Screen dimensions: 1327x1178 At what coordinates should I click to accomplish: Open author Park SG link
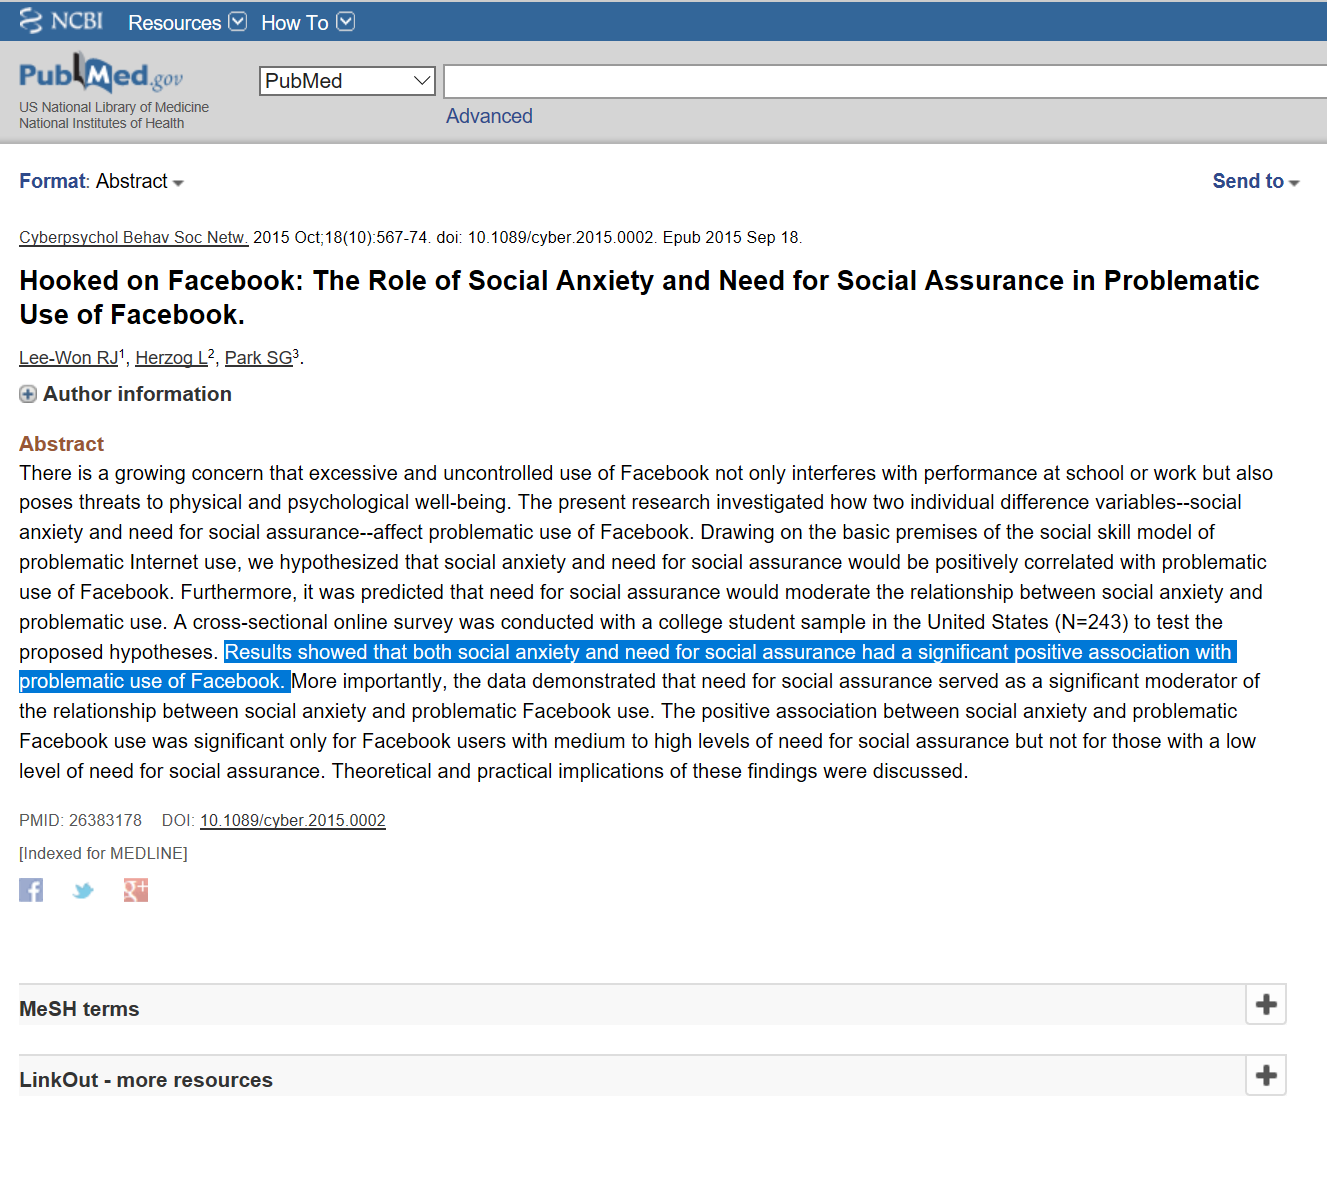click(x=258, y=358)
